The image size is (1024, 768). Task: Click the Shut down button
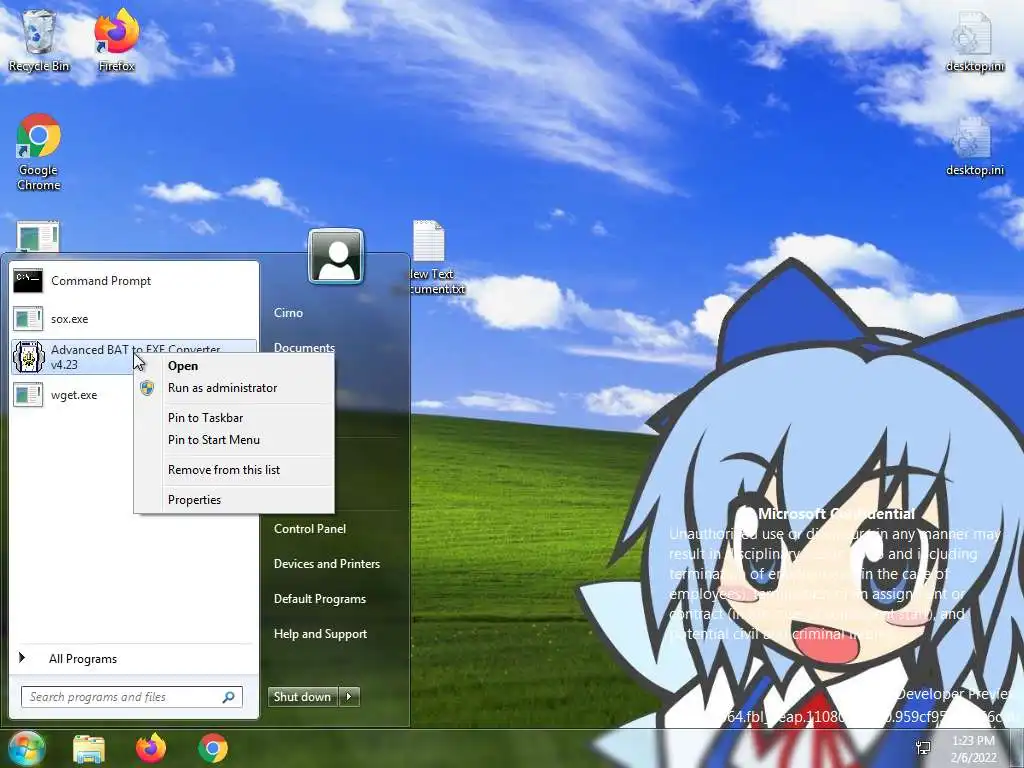click(x=303, y=697)
